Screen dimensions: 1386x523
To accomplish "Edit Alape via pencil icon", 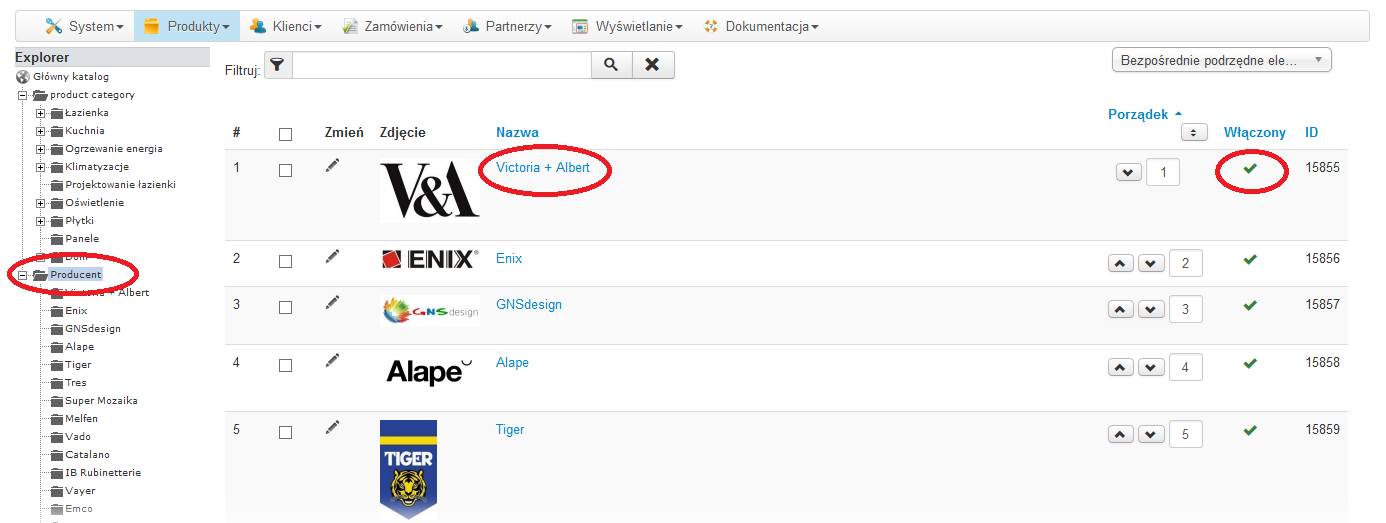I will click(x=333, y=361).
